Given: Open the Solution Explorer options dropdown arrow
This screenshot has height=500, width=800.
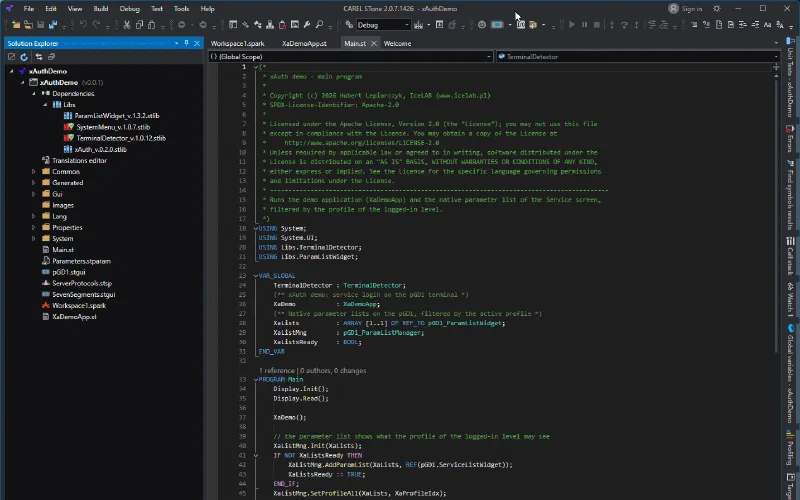Looking at the screenshot, I should 177,43.
